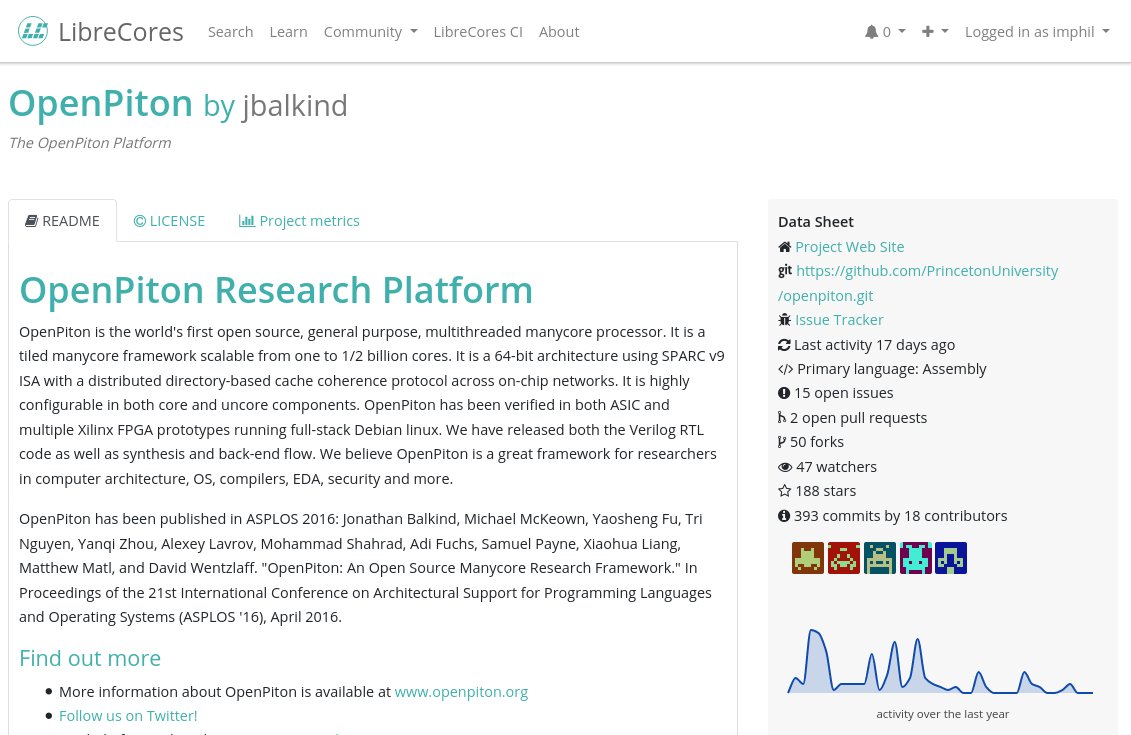
Task: Go to Search page
Action: (x=230, y=32)
